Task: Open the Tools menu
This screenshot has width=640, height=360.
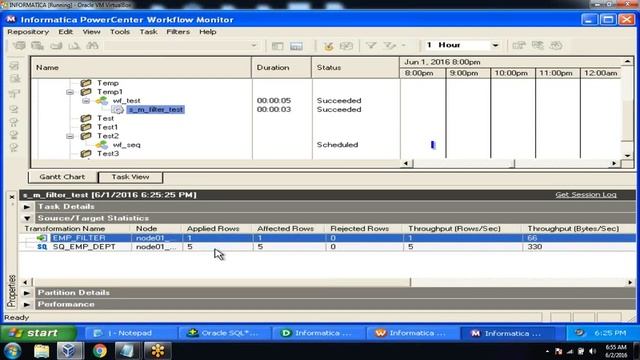Action: pyautogui.click(x=120, y=32)
